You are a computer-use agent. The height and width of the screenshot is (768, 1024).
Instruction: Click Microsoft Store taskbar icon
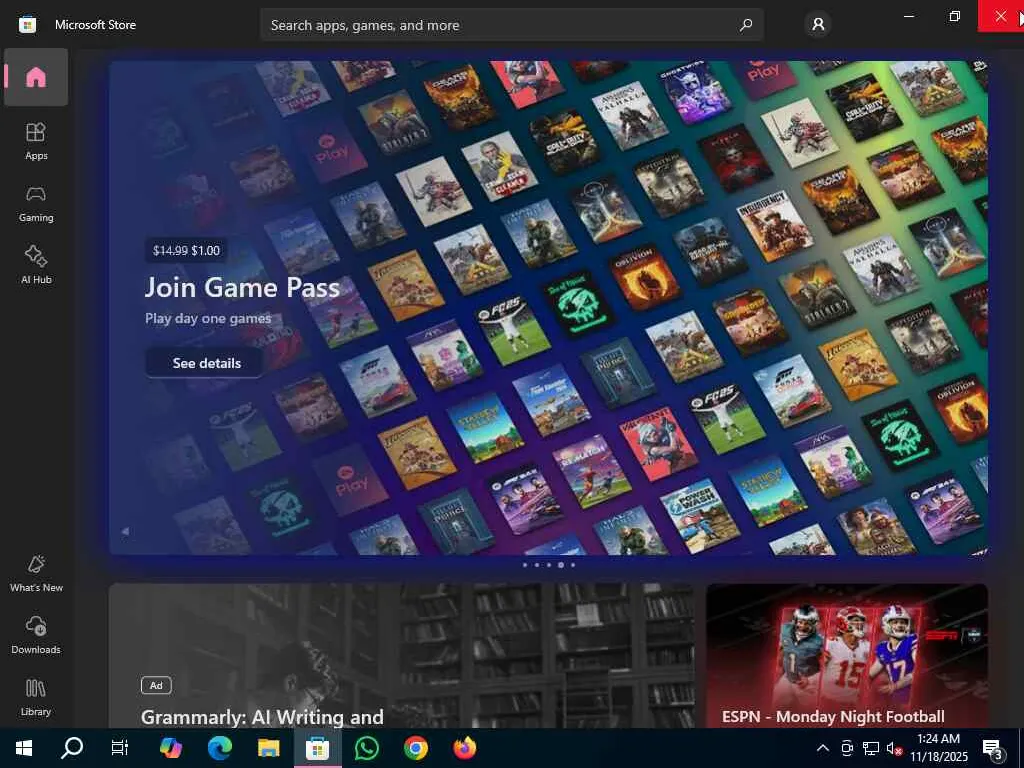click(x=317, y=748)
